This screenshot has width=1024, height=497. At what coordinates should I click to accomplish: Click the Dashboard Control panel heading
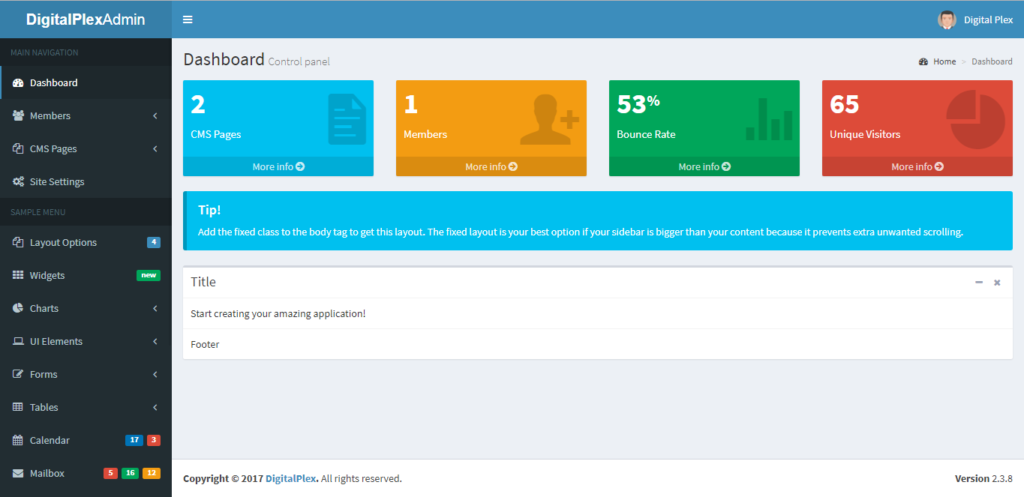point(257,60)
